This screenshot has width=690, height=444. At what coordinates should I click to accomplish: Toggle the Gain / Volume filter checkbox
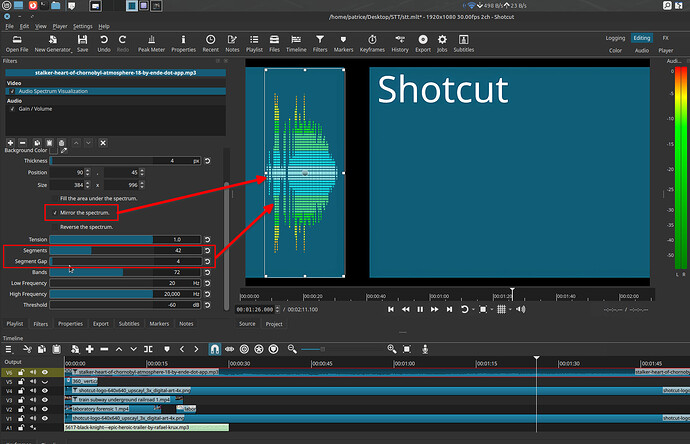tap(12, 108)
